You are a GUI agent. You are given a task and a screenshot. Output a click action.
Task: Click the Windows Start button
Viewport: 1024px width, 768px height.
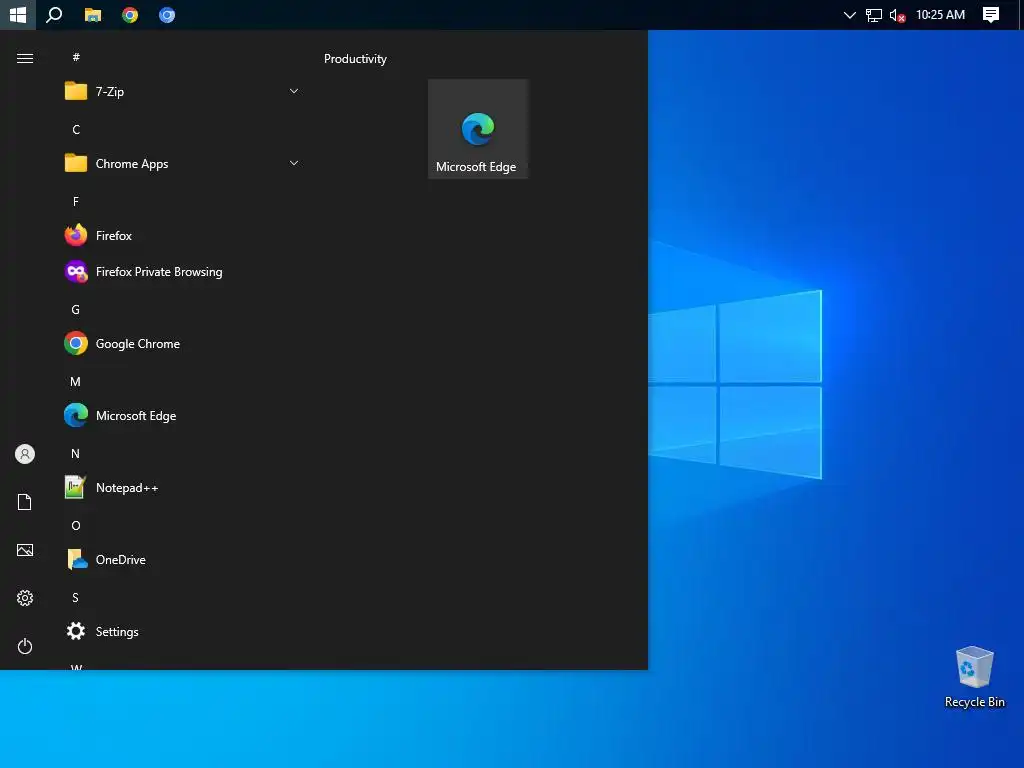(x=18, y=14)
